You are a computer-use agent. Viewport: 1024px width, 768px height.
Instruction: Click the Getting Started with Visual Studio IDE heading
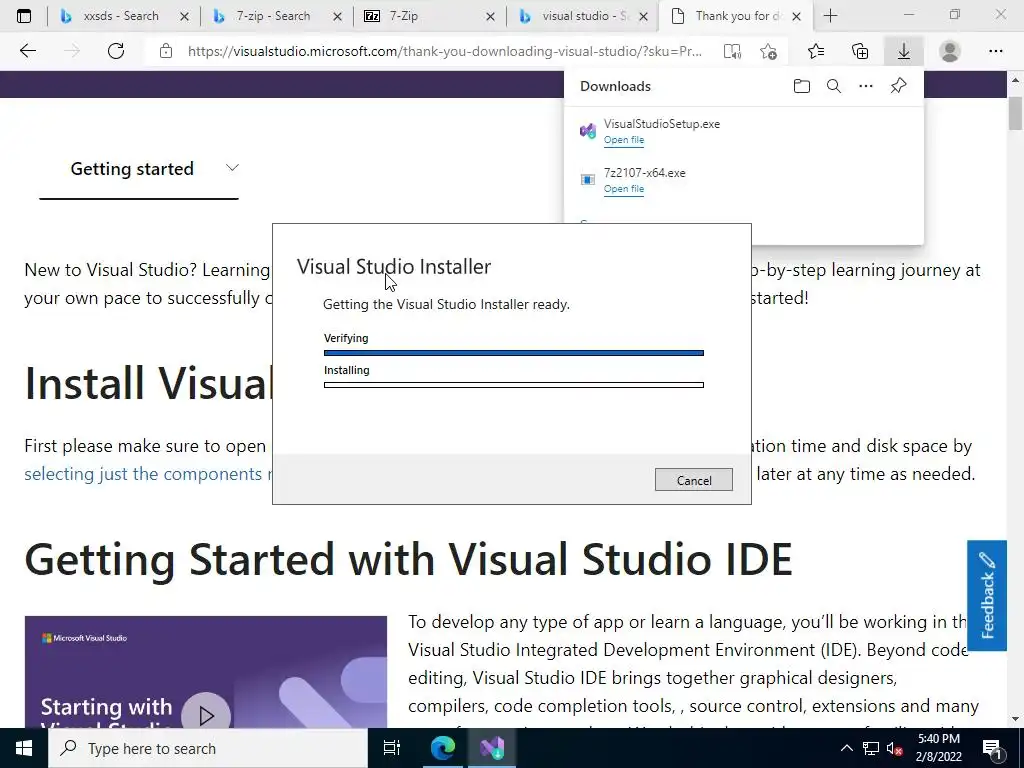point(408,559)
